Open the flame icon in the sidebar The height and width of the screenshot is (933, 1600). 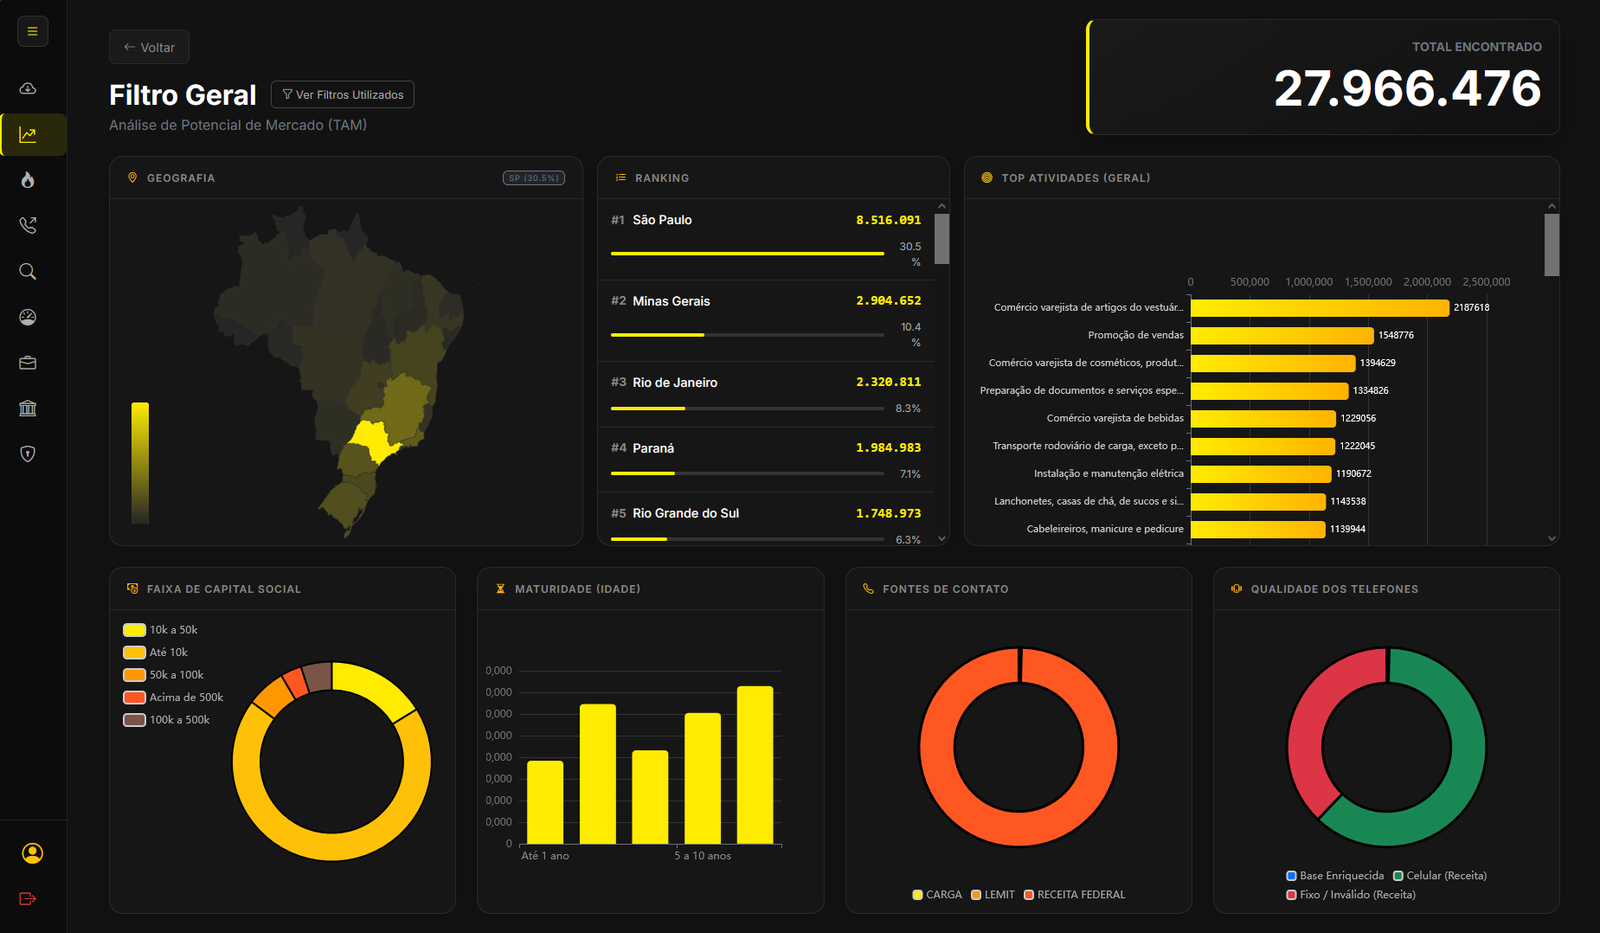tap(27, 180)
